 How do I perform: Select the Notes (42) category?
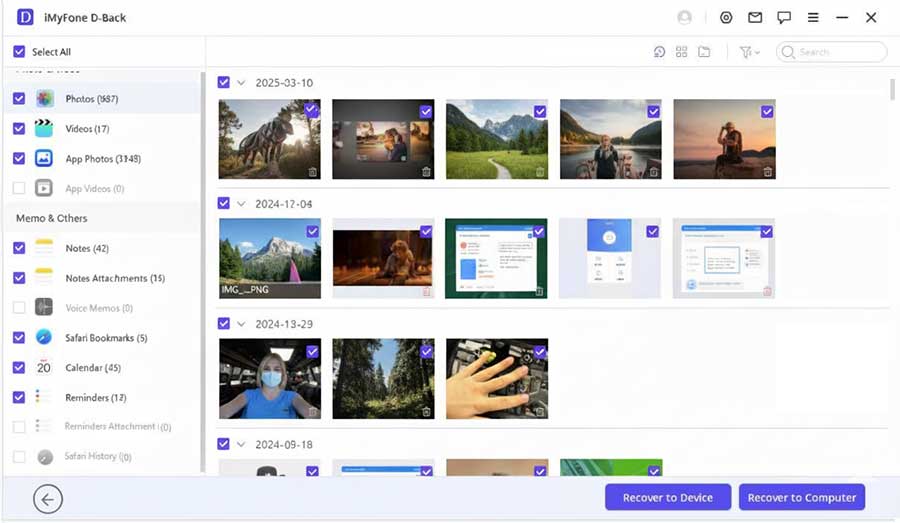(x=87, y=248)
